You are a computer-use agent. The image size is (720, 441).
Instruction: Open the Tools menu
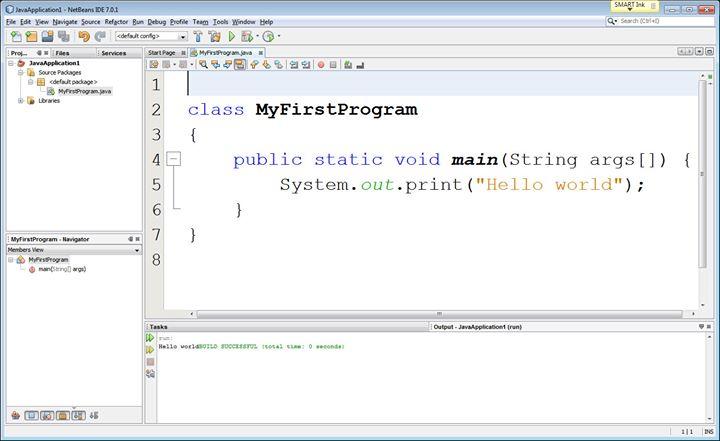[220, 22]
